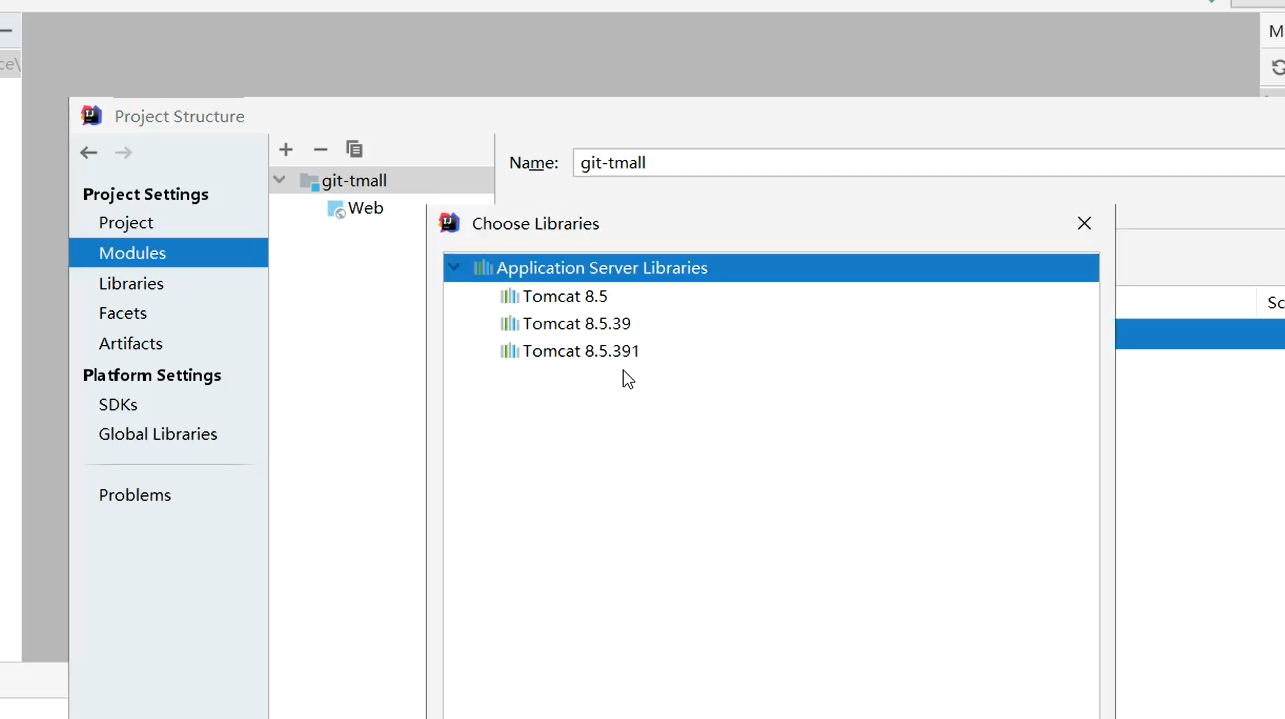
Task: Click the Project Structure window title
Action: click(x=180, y=116)
